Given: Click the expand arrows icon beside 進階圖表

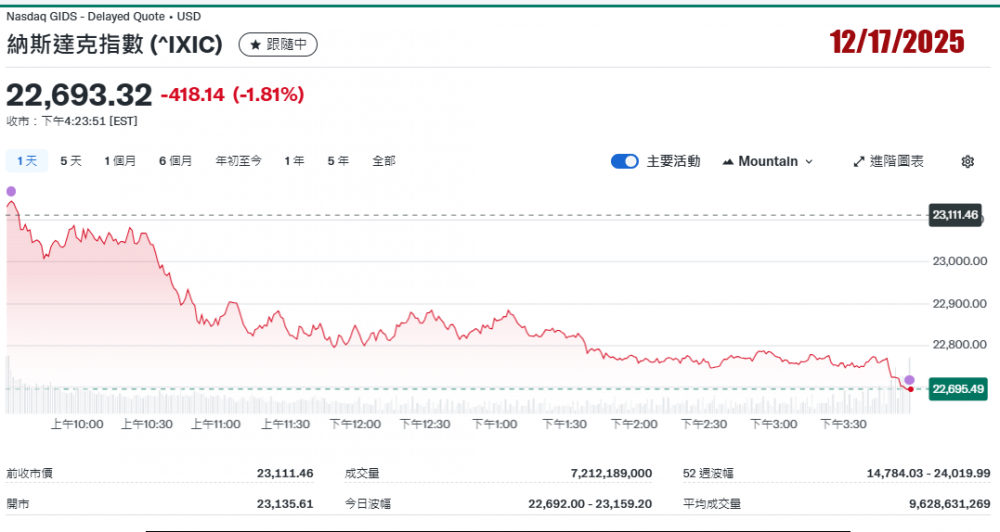Looking at the screenshot, I should pyautogui.click(x=858, y=161).
